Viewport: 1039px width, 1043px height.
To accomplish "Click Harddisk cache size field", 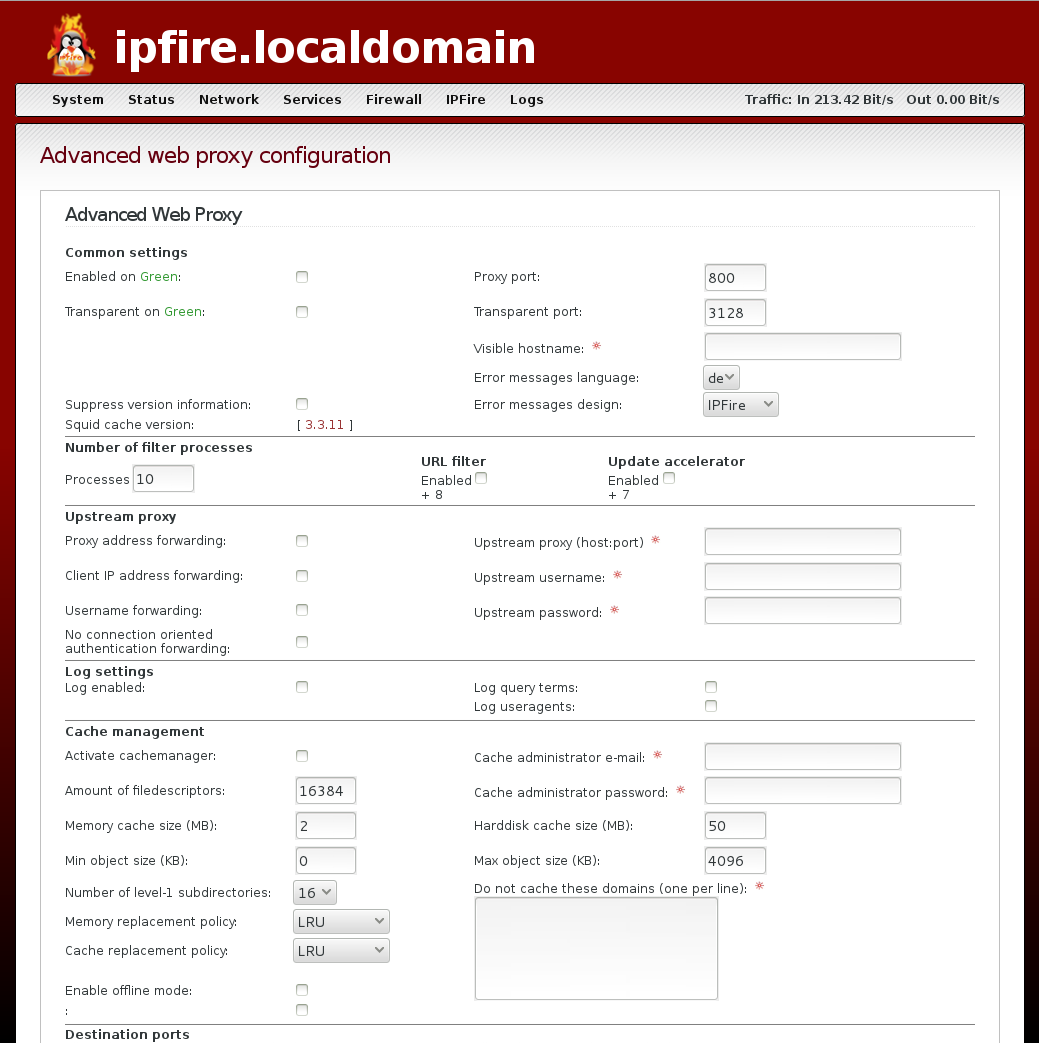I will 735,825.
